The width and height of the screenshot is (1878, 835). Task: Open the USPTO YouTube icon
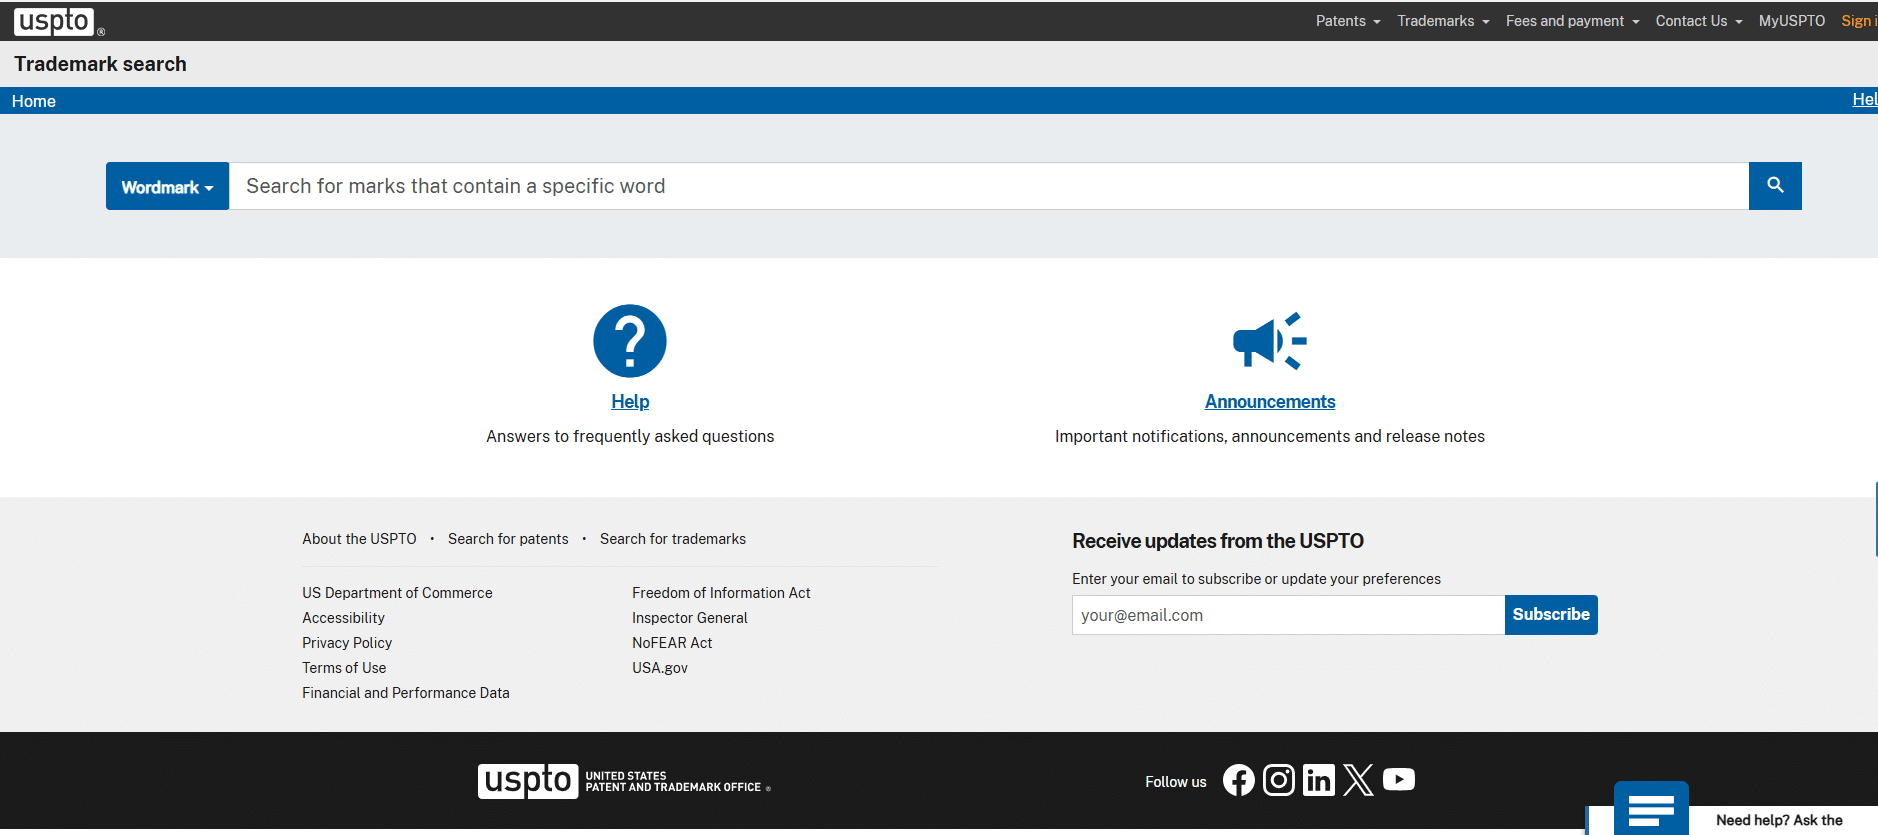click(1399, 779)
